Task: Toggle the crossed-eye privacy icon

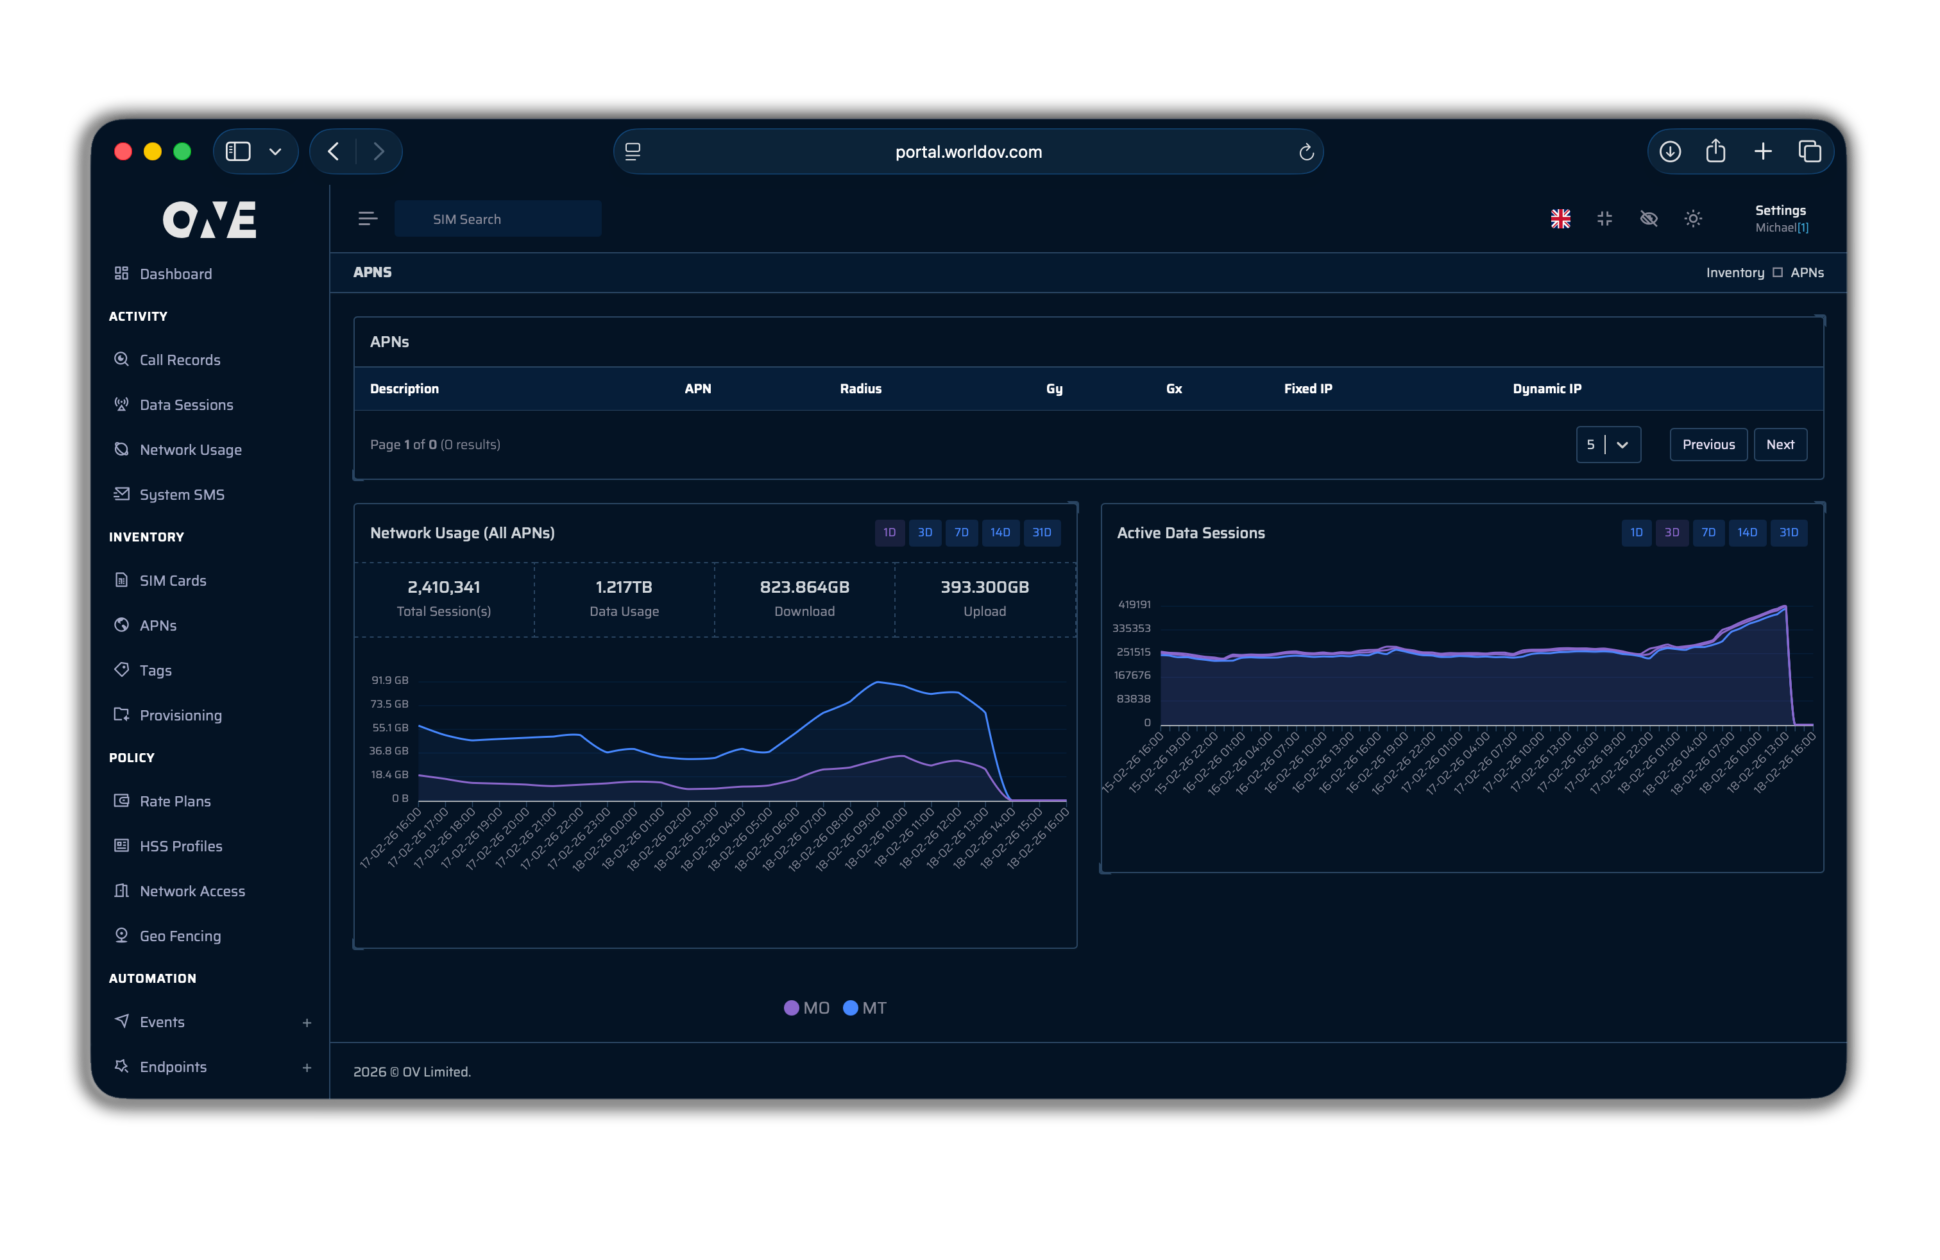Action: [x=1648, y=219]
